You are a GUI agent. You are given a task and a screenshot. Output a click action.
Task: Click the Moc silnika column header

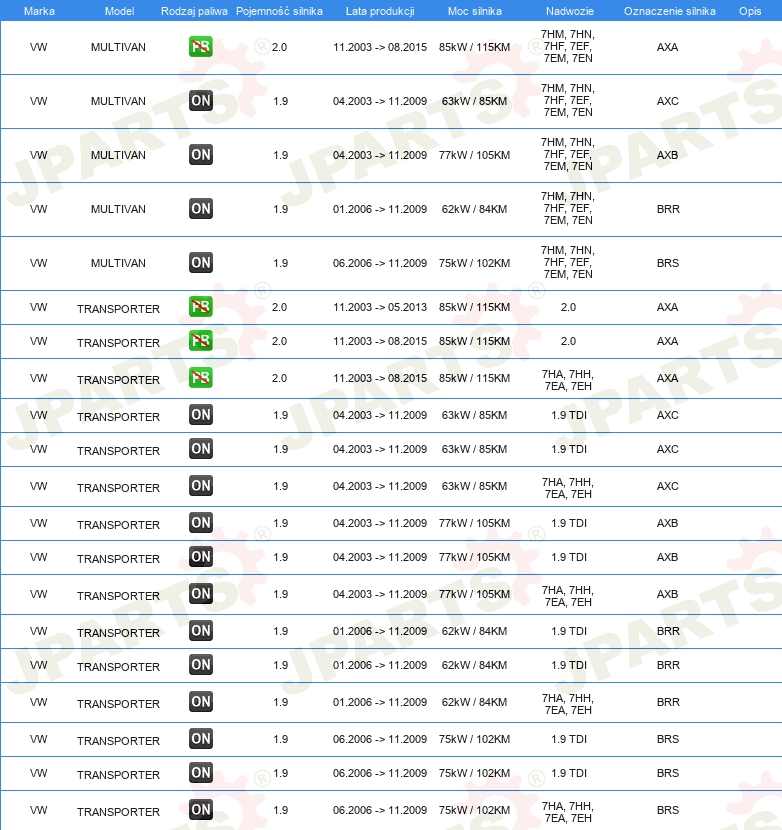tap(474, 11)
